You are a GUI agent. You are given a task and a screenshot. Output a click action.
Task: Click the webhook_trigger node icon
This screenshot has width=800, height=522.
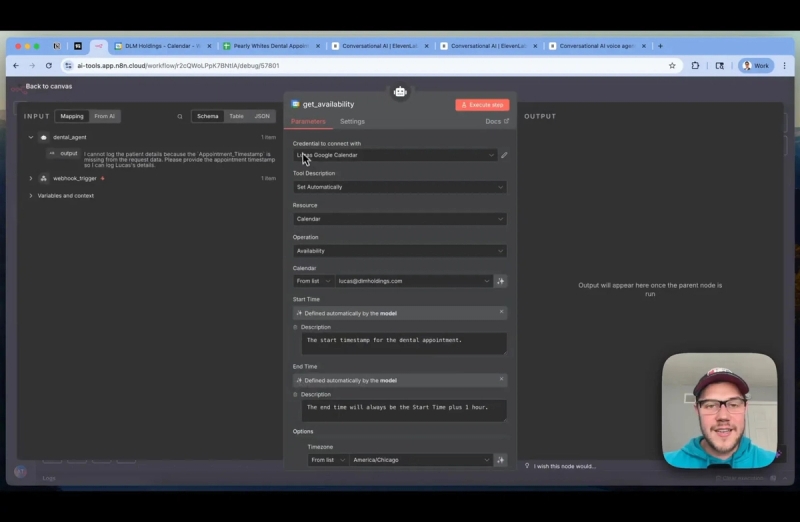[44, 178]
